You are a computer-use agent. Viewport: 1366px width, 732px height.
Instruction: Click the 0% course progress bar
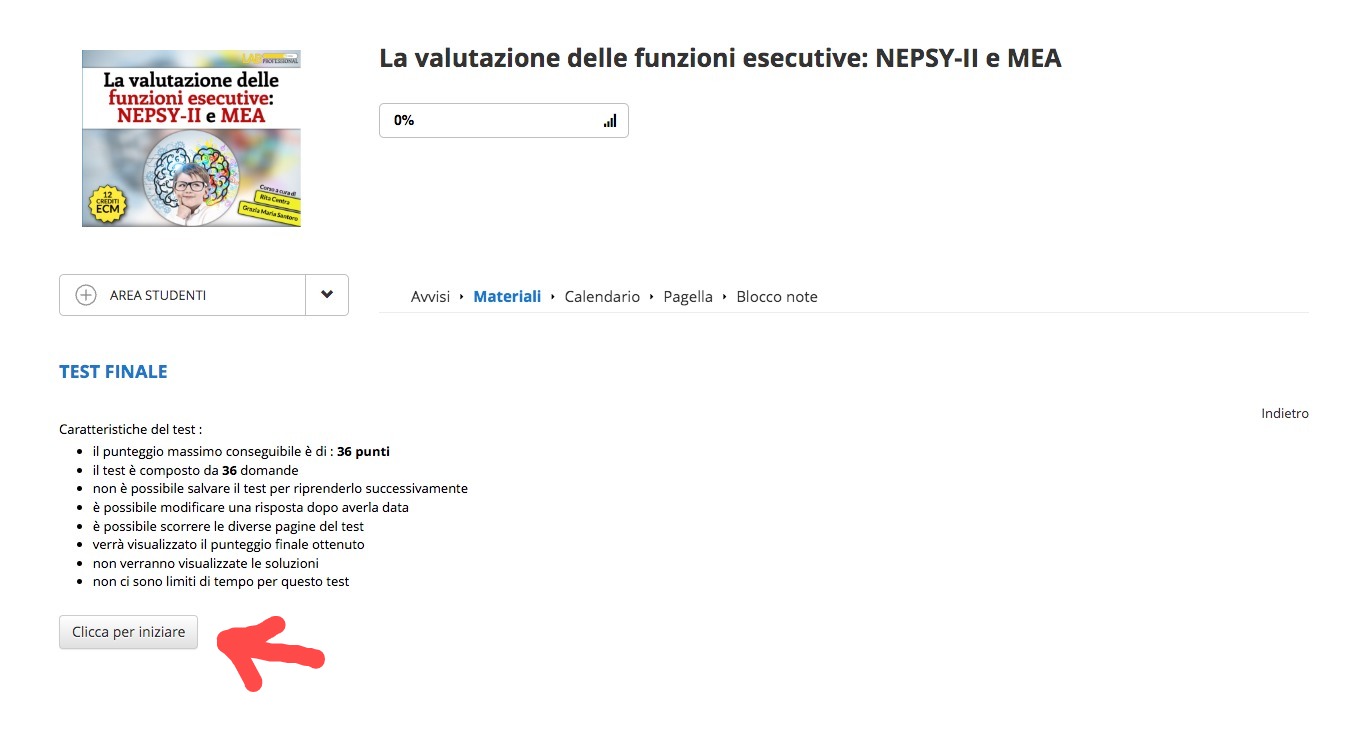(x=503, y=120)
